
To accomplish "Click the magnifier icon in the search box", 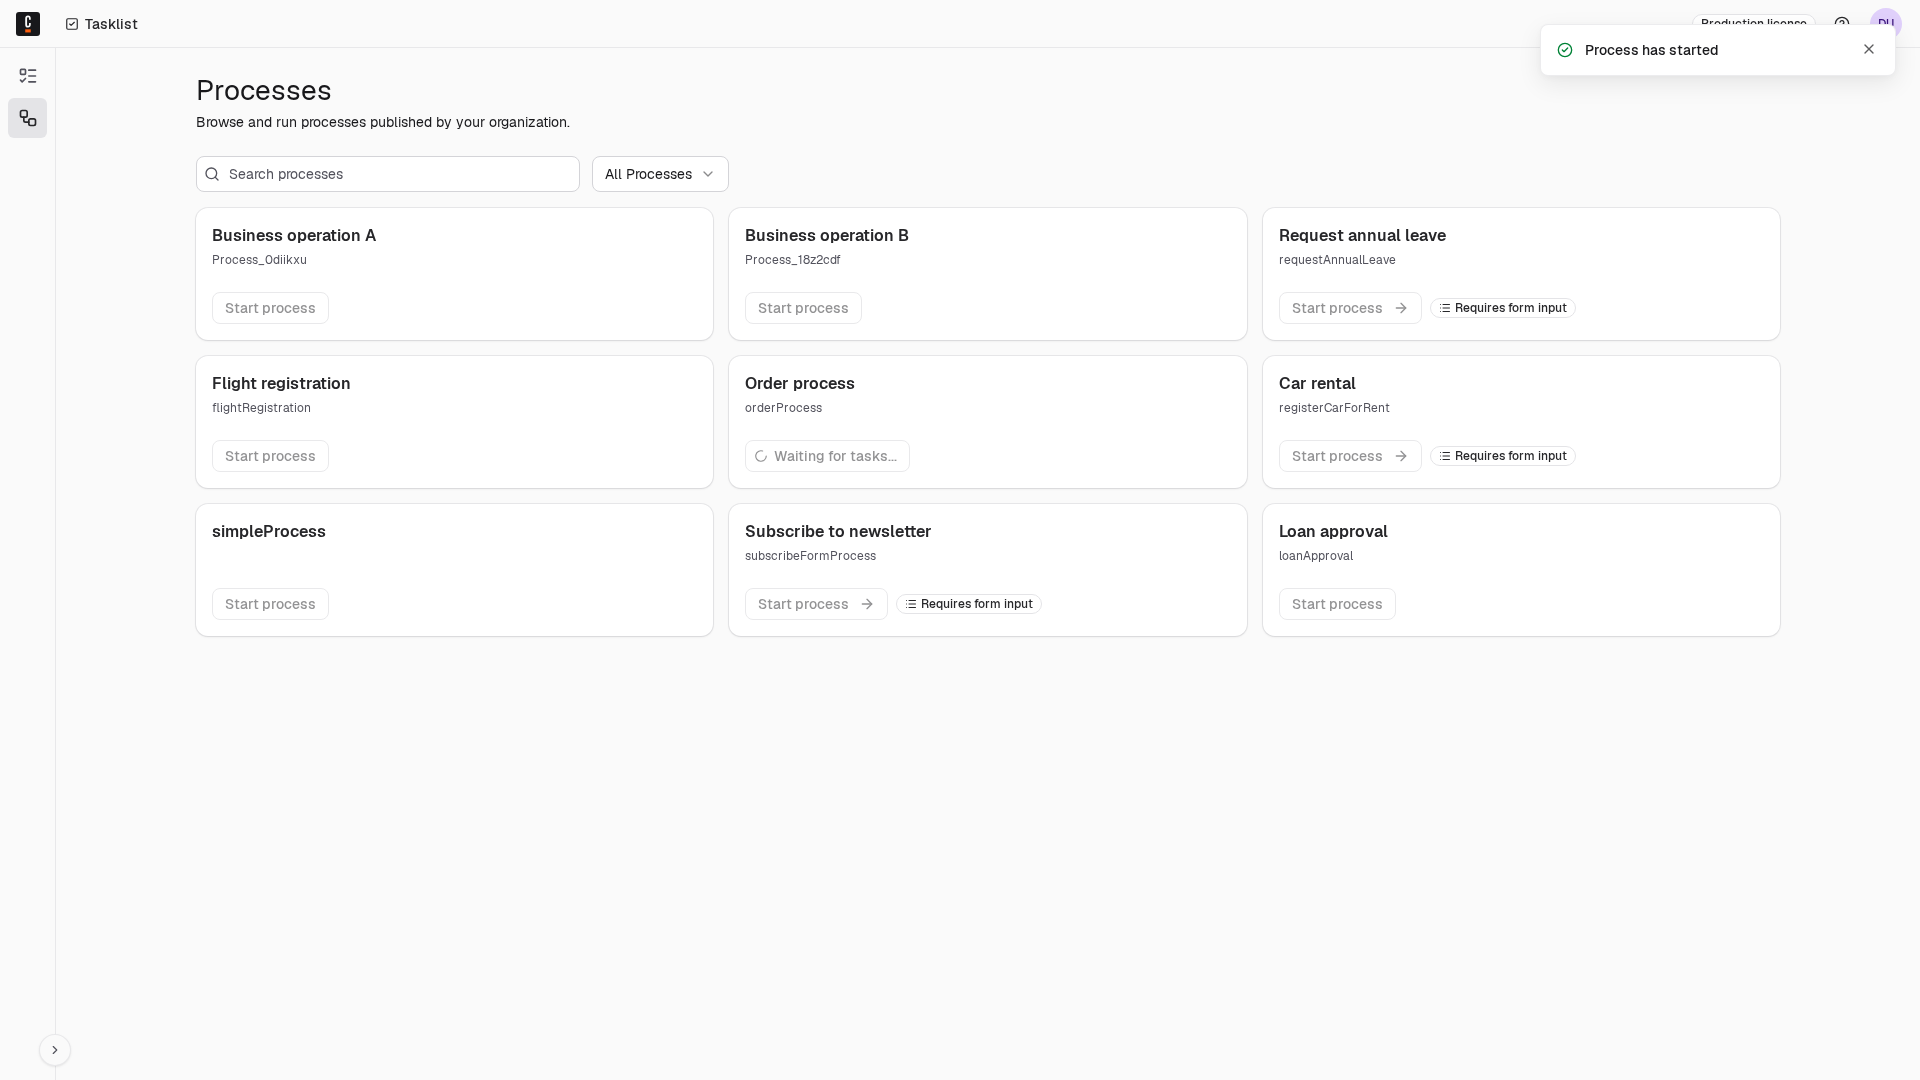I will click(212, 174).
